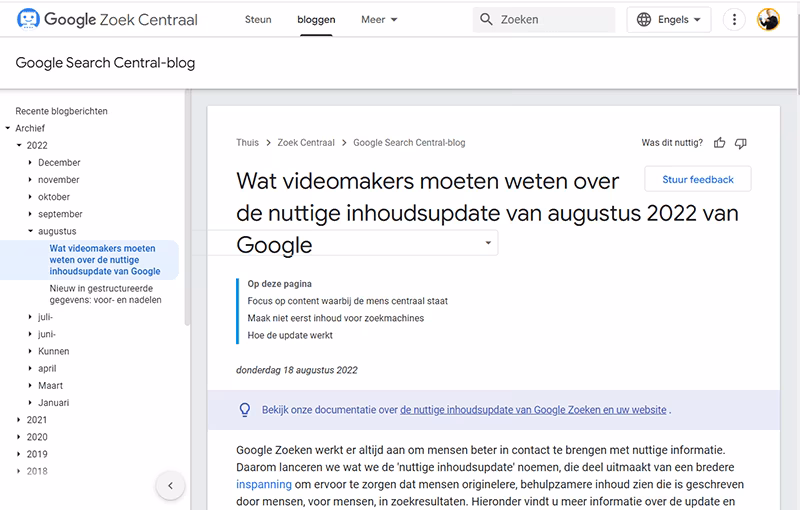Click the Thuis breadcrumb link

pyautogui.click(x=247, y=143)
